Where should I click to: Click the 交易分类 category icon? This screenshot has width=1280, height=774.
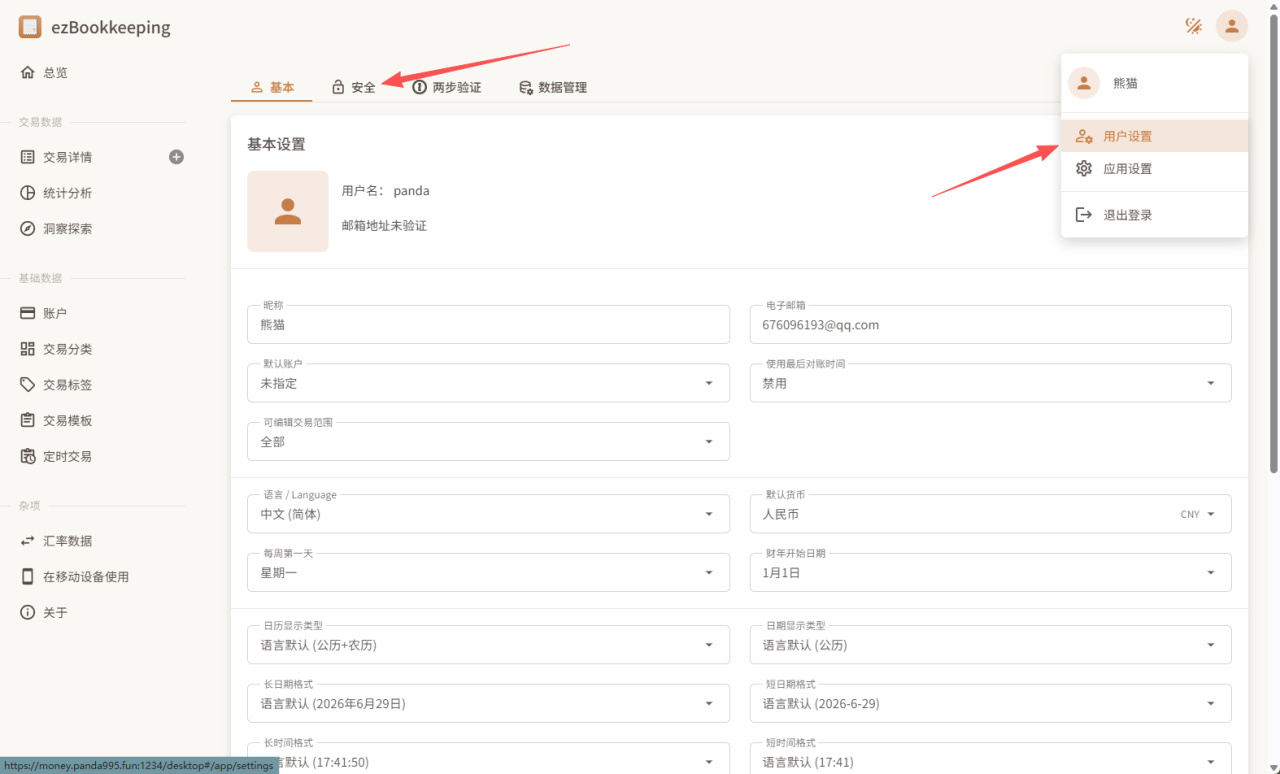coord(27,349)
